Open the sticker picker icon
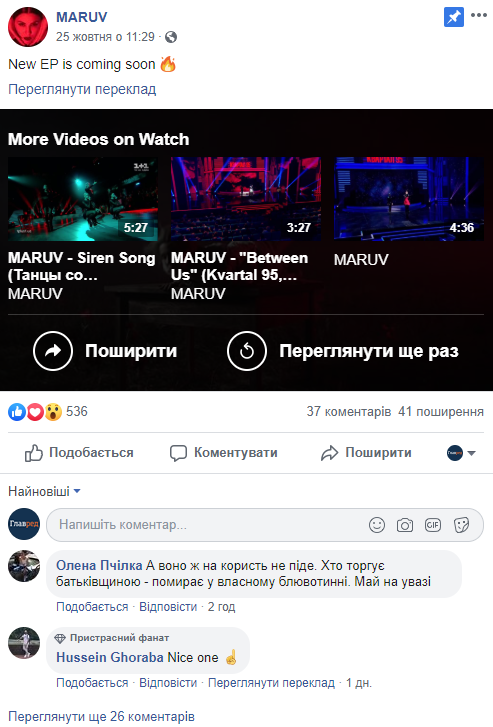The width and height of the screenshot is (493, 727). 461,525
